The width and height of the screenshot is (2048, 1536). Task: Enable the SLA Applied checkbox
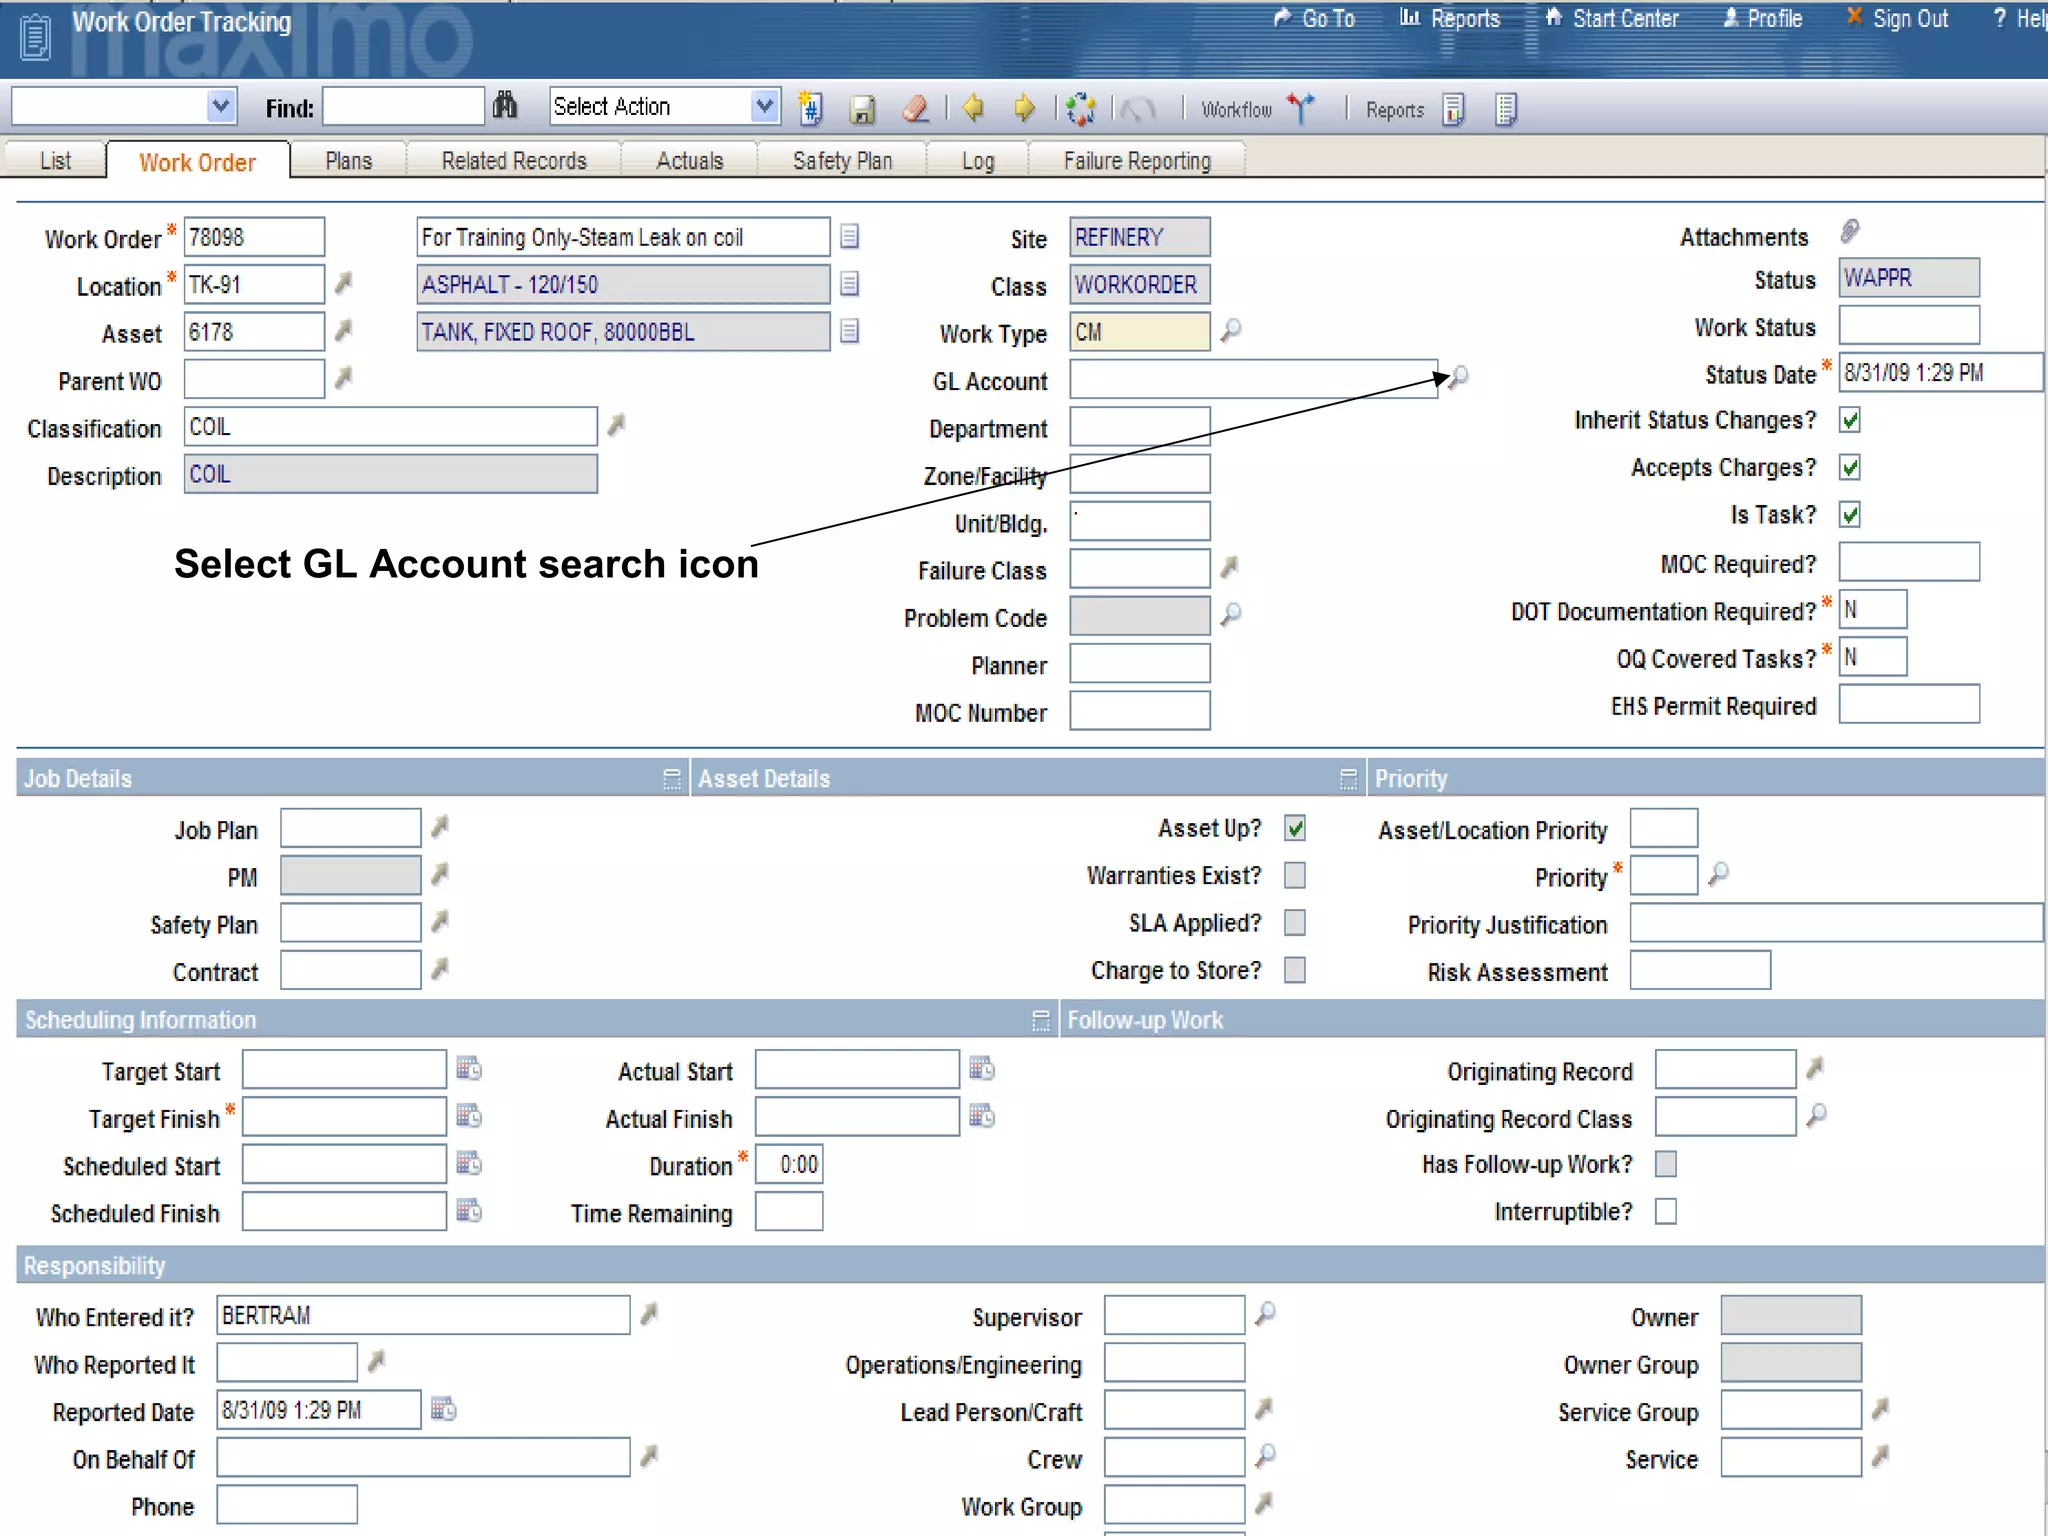click(1295, 922)
